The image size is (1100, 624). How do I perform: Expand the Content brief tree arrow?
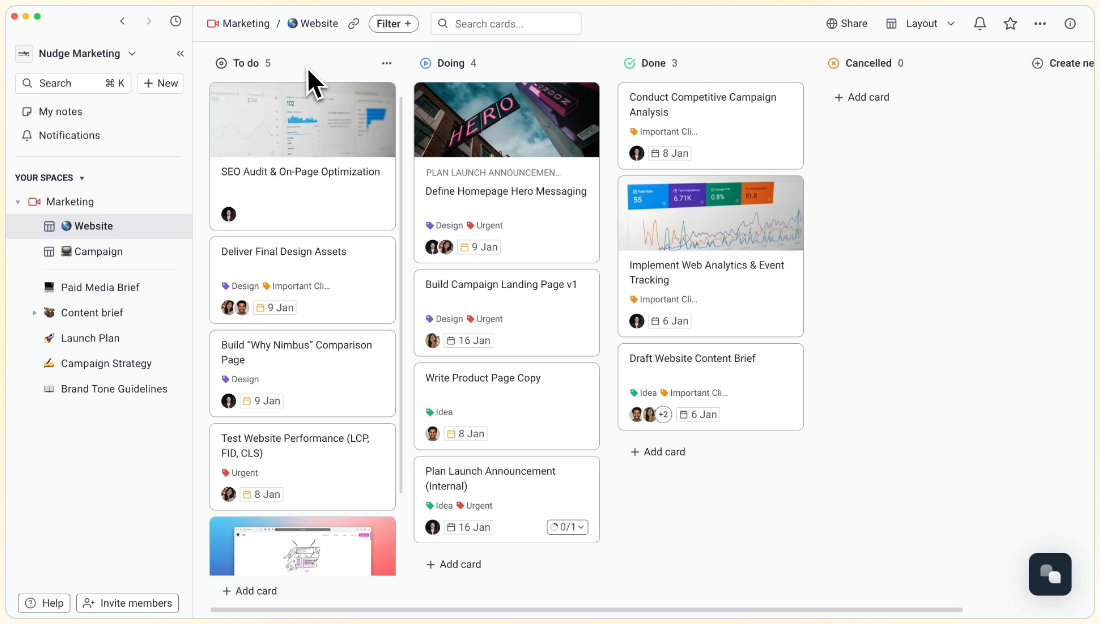34,313
